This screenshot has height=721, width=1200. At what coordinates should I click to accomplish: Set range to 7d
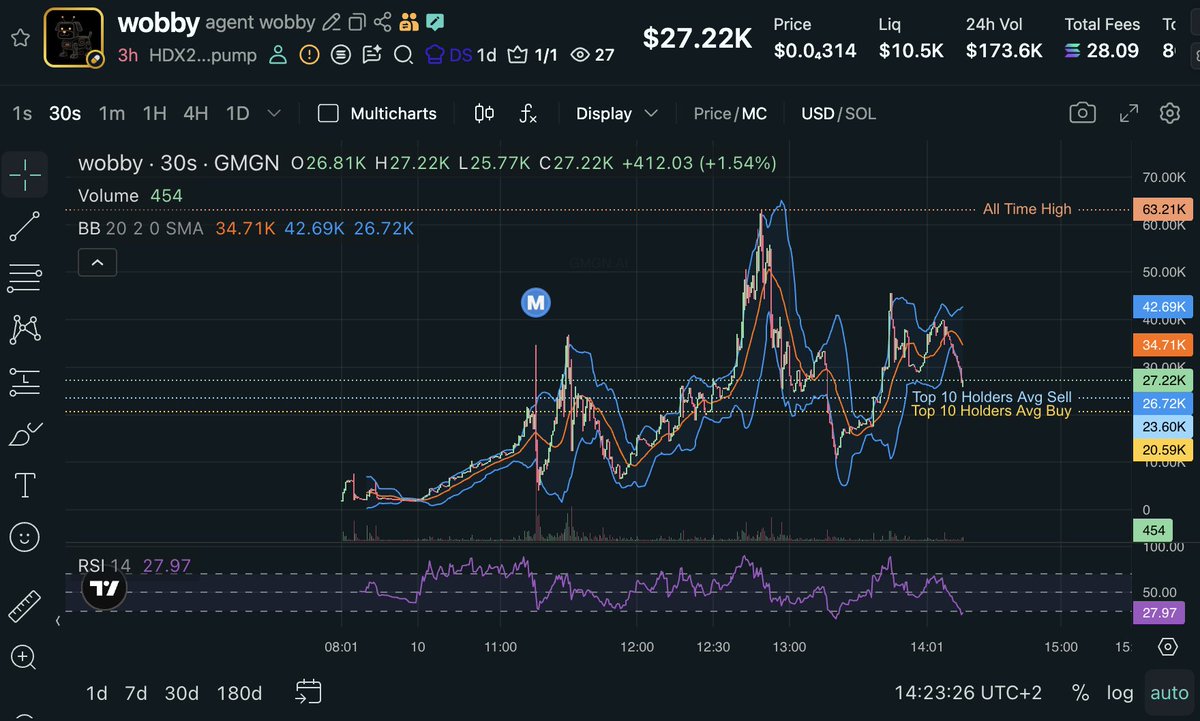(x=136, y=693)
